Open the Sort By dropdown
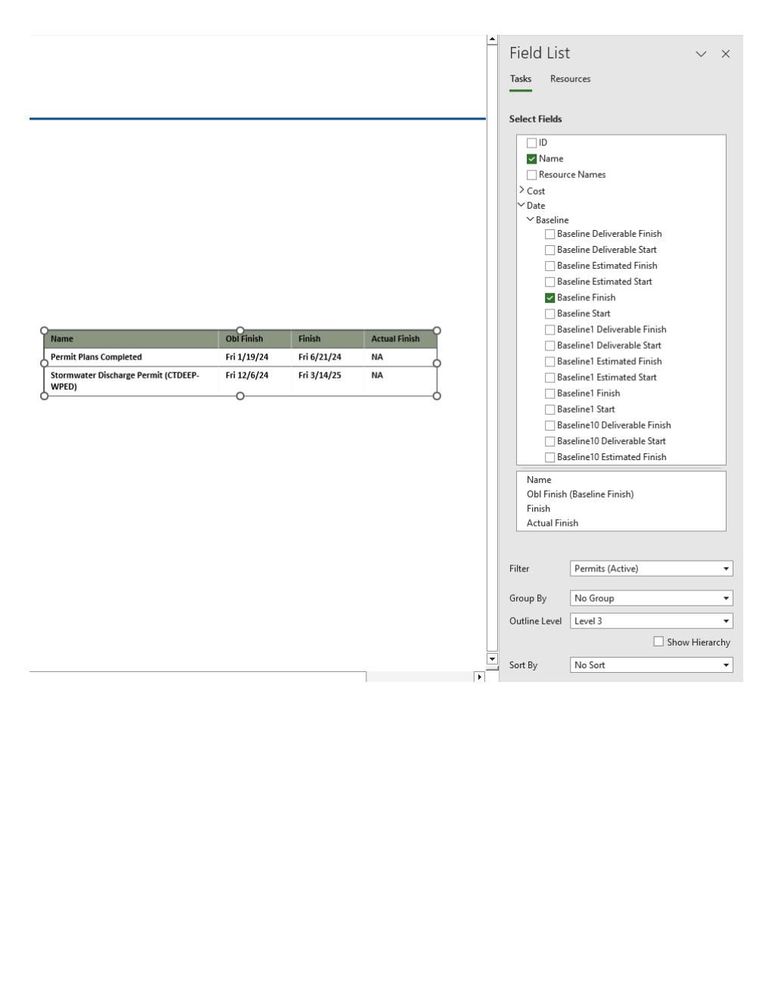Screen dimensions: 772x999 pos(651,665)
